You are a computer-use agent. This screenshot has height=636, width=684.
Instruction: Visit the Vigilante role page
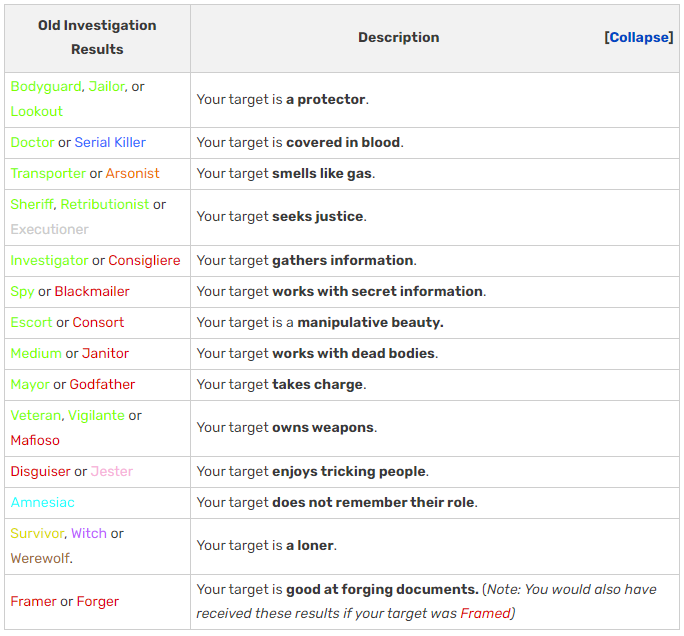point(96,415)
